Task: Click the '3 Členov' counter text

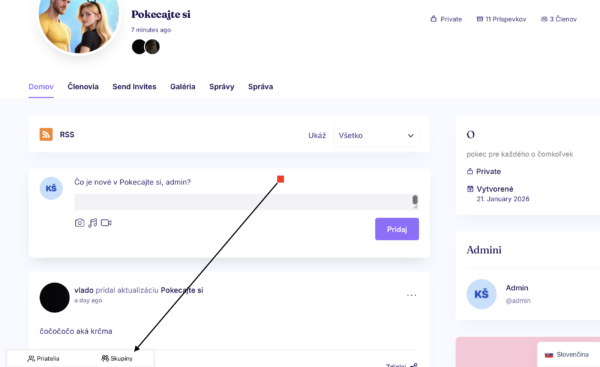Action: [563, 19]
